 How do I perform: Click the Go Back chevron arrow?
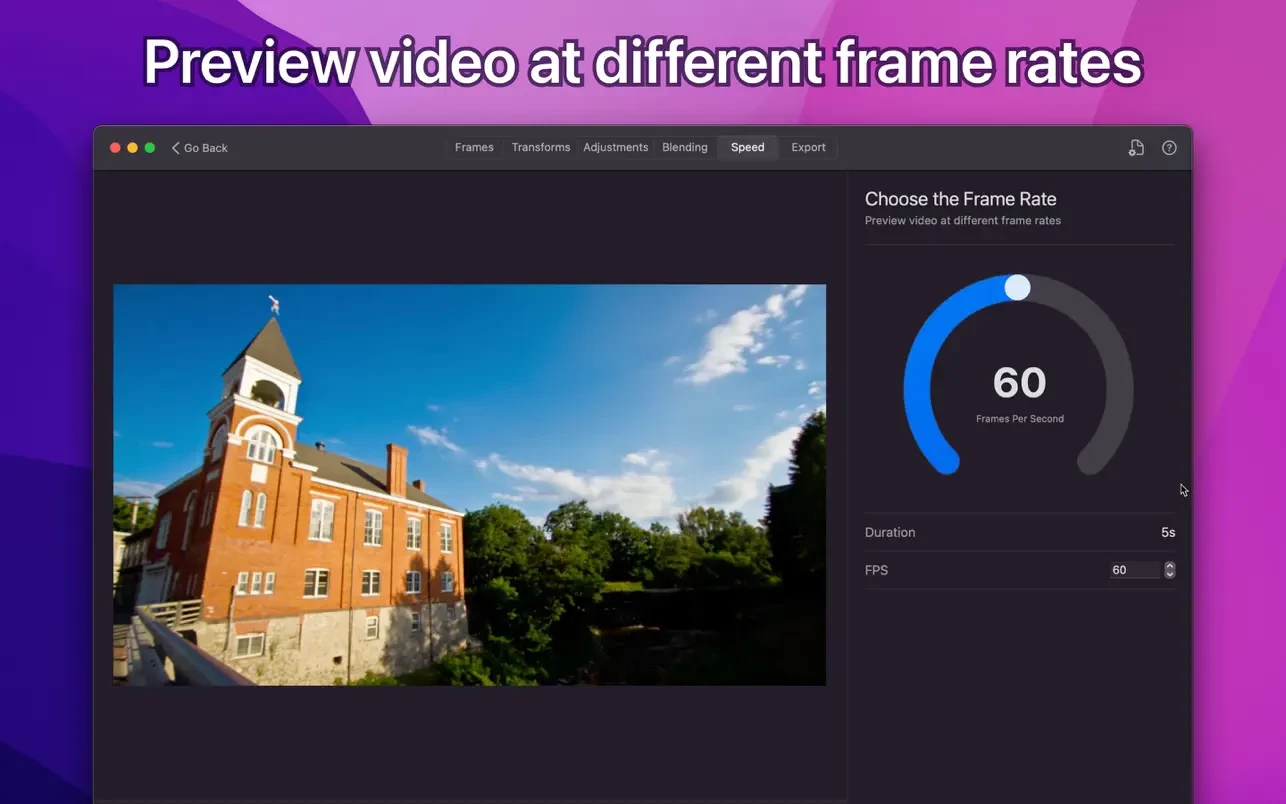click(176, 148)
